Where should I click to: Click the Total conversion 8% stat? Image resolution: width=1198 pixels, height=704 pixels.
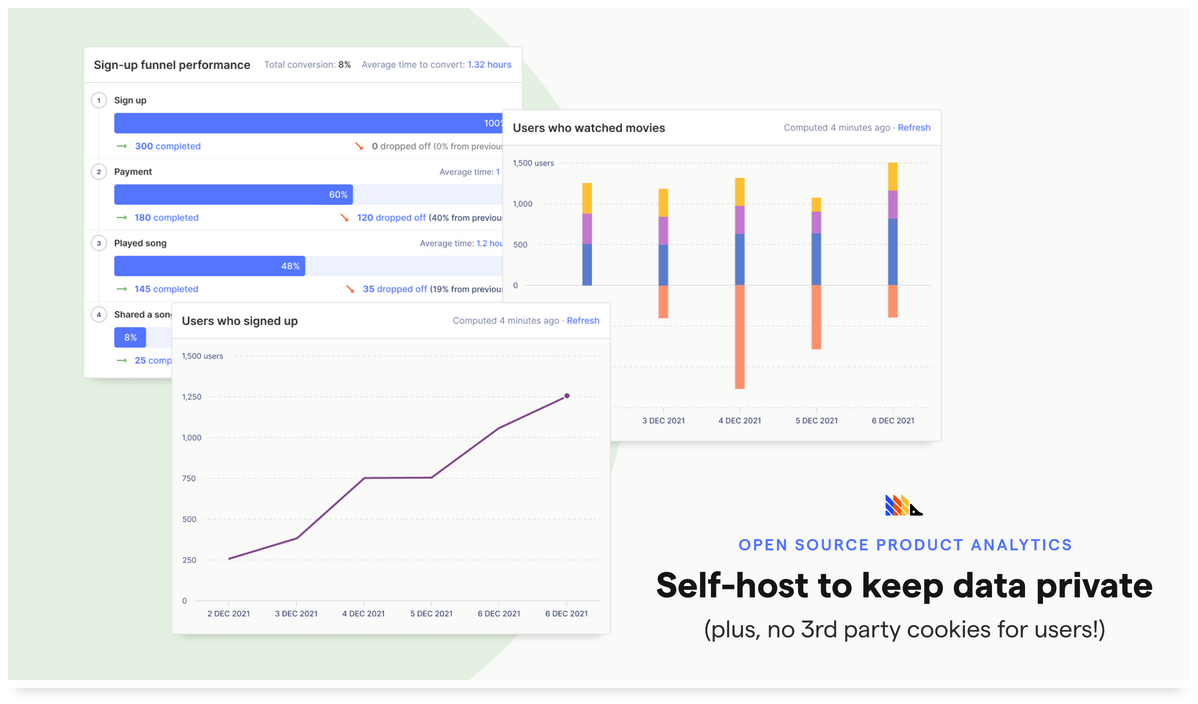tap(308, 64)
